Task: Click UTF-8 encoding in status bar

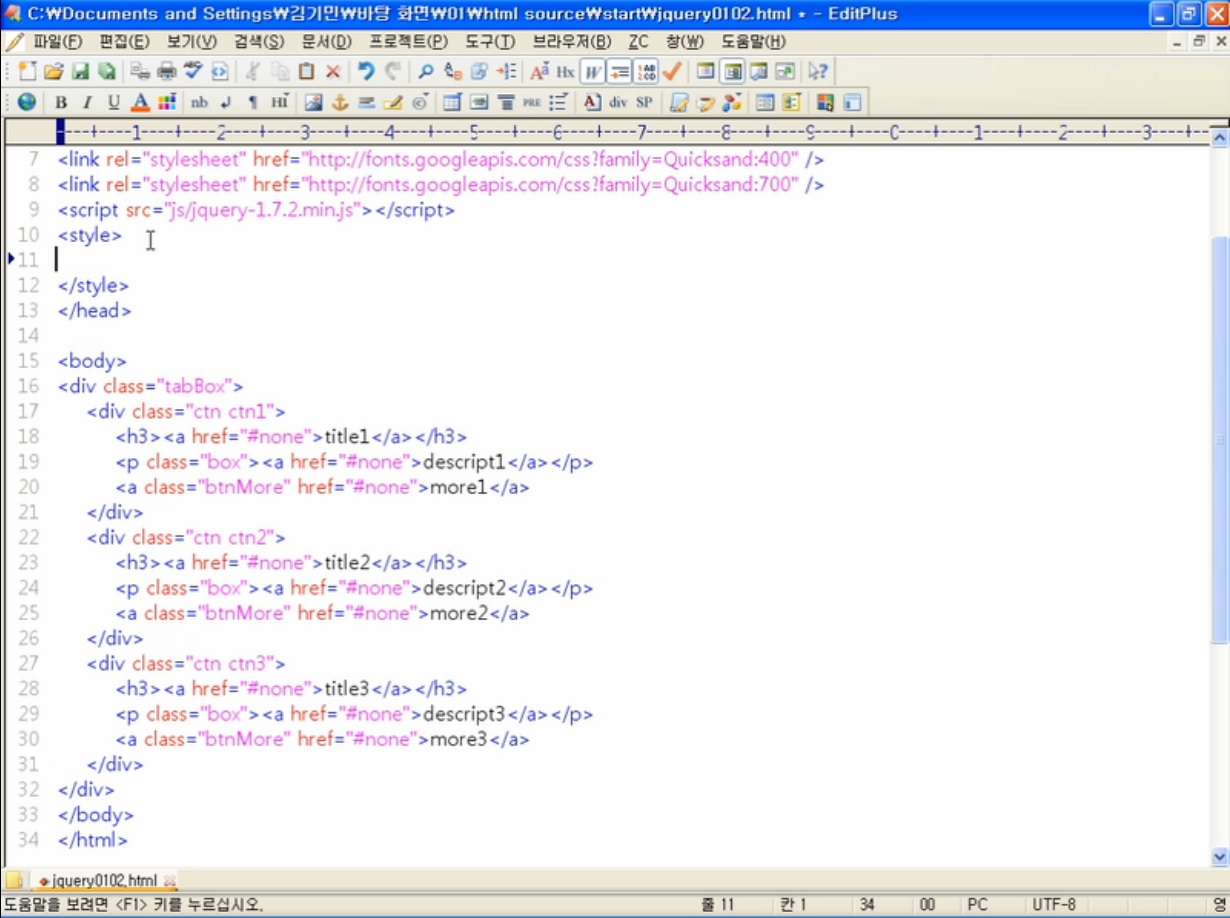Action: (1054, 904)
